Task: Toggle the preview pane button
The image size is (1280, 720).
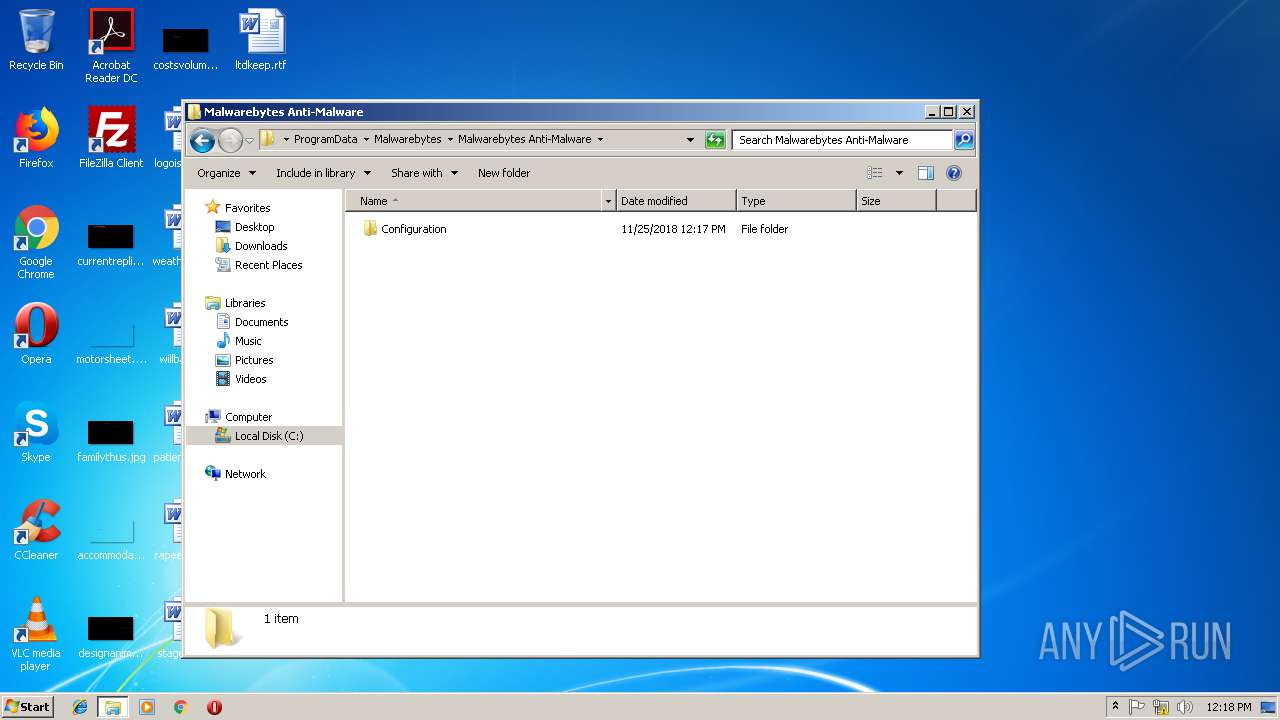Action: pyautogui.click(x=926, y=173)
